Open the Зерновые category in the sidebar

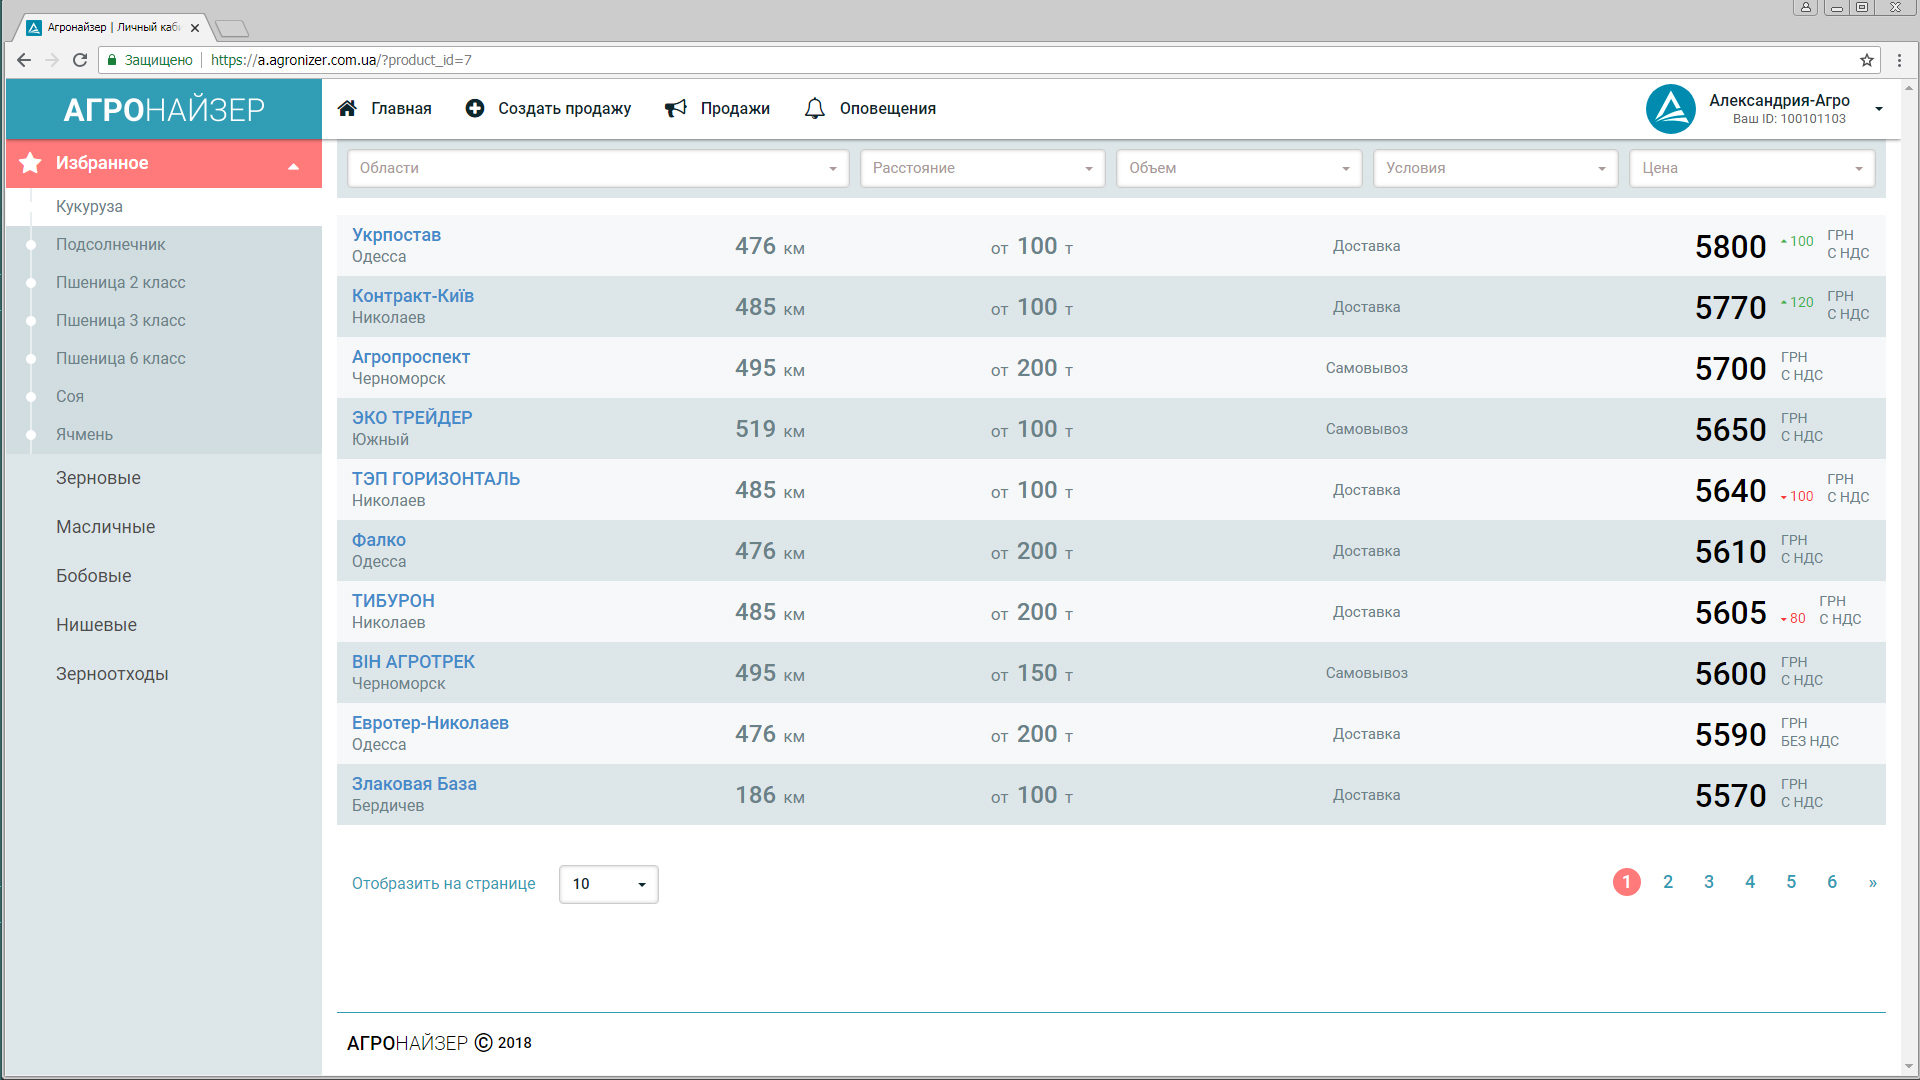tap(98, 478)
